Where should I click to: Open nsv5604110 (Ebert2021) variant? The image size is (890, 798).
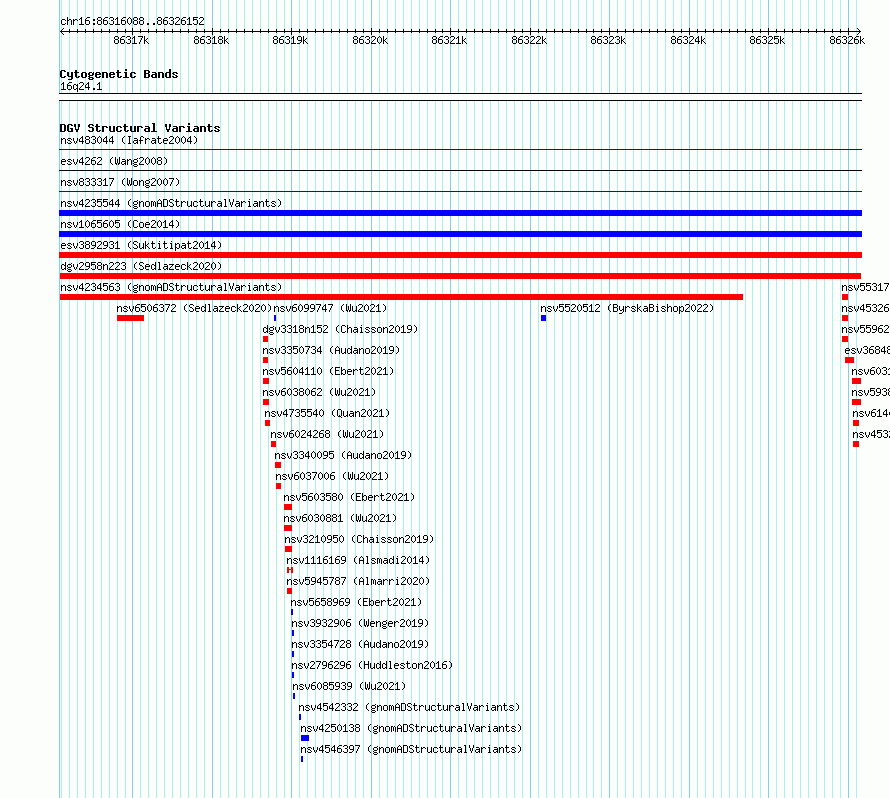(x=328, y=371)
